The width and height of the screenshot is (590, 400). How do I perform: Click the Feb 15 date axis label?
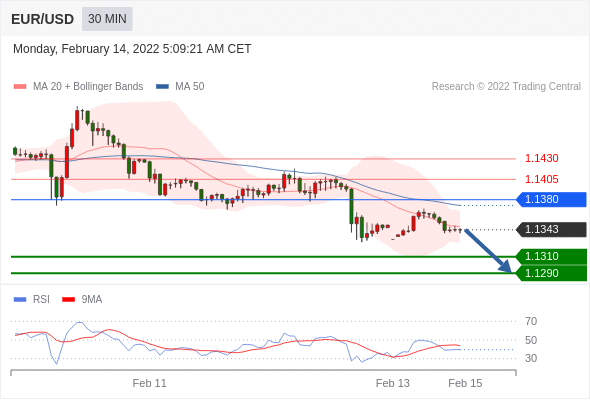pyautogui.click(x=465, y=383)
